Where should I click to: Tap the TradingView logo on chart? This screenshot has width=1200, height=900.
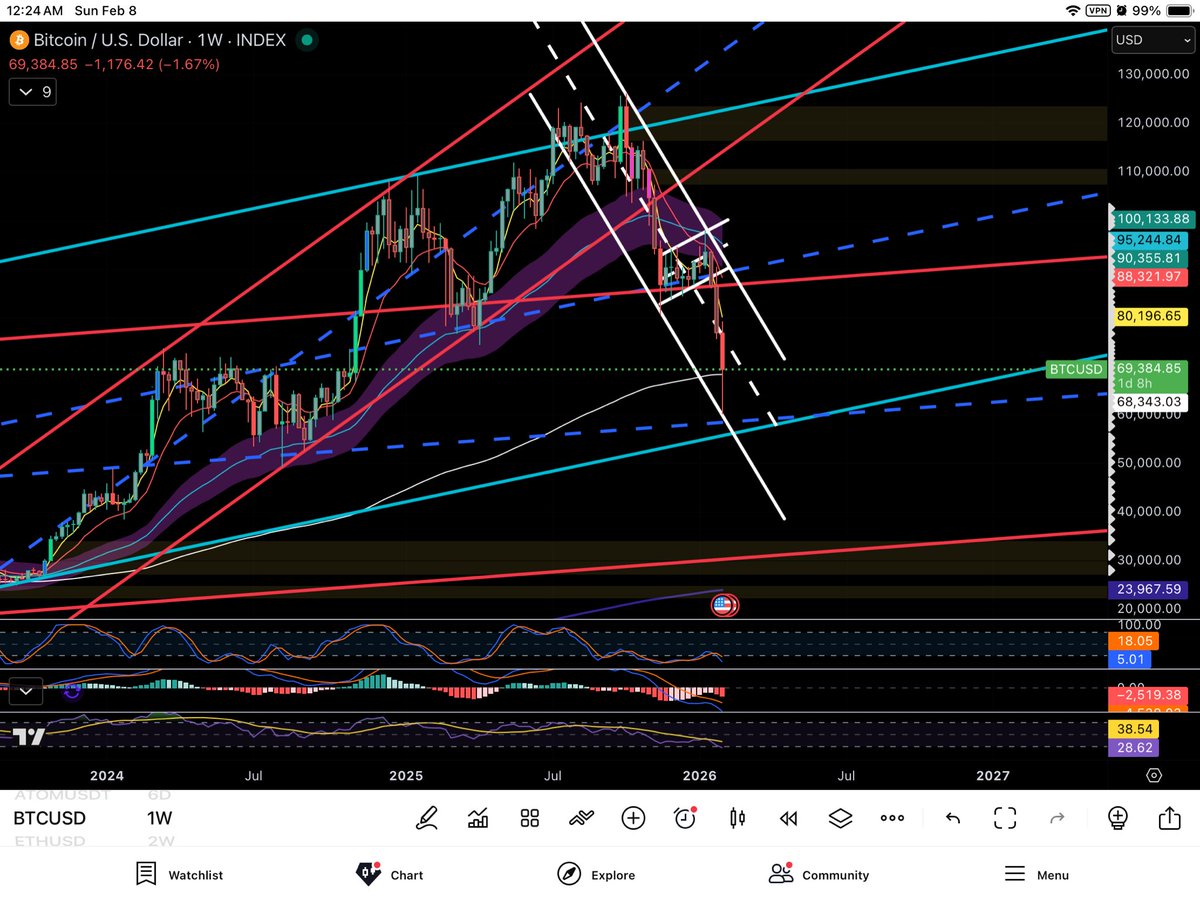(28, 737)
